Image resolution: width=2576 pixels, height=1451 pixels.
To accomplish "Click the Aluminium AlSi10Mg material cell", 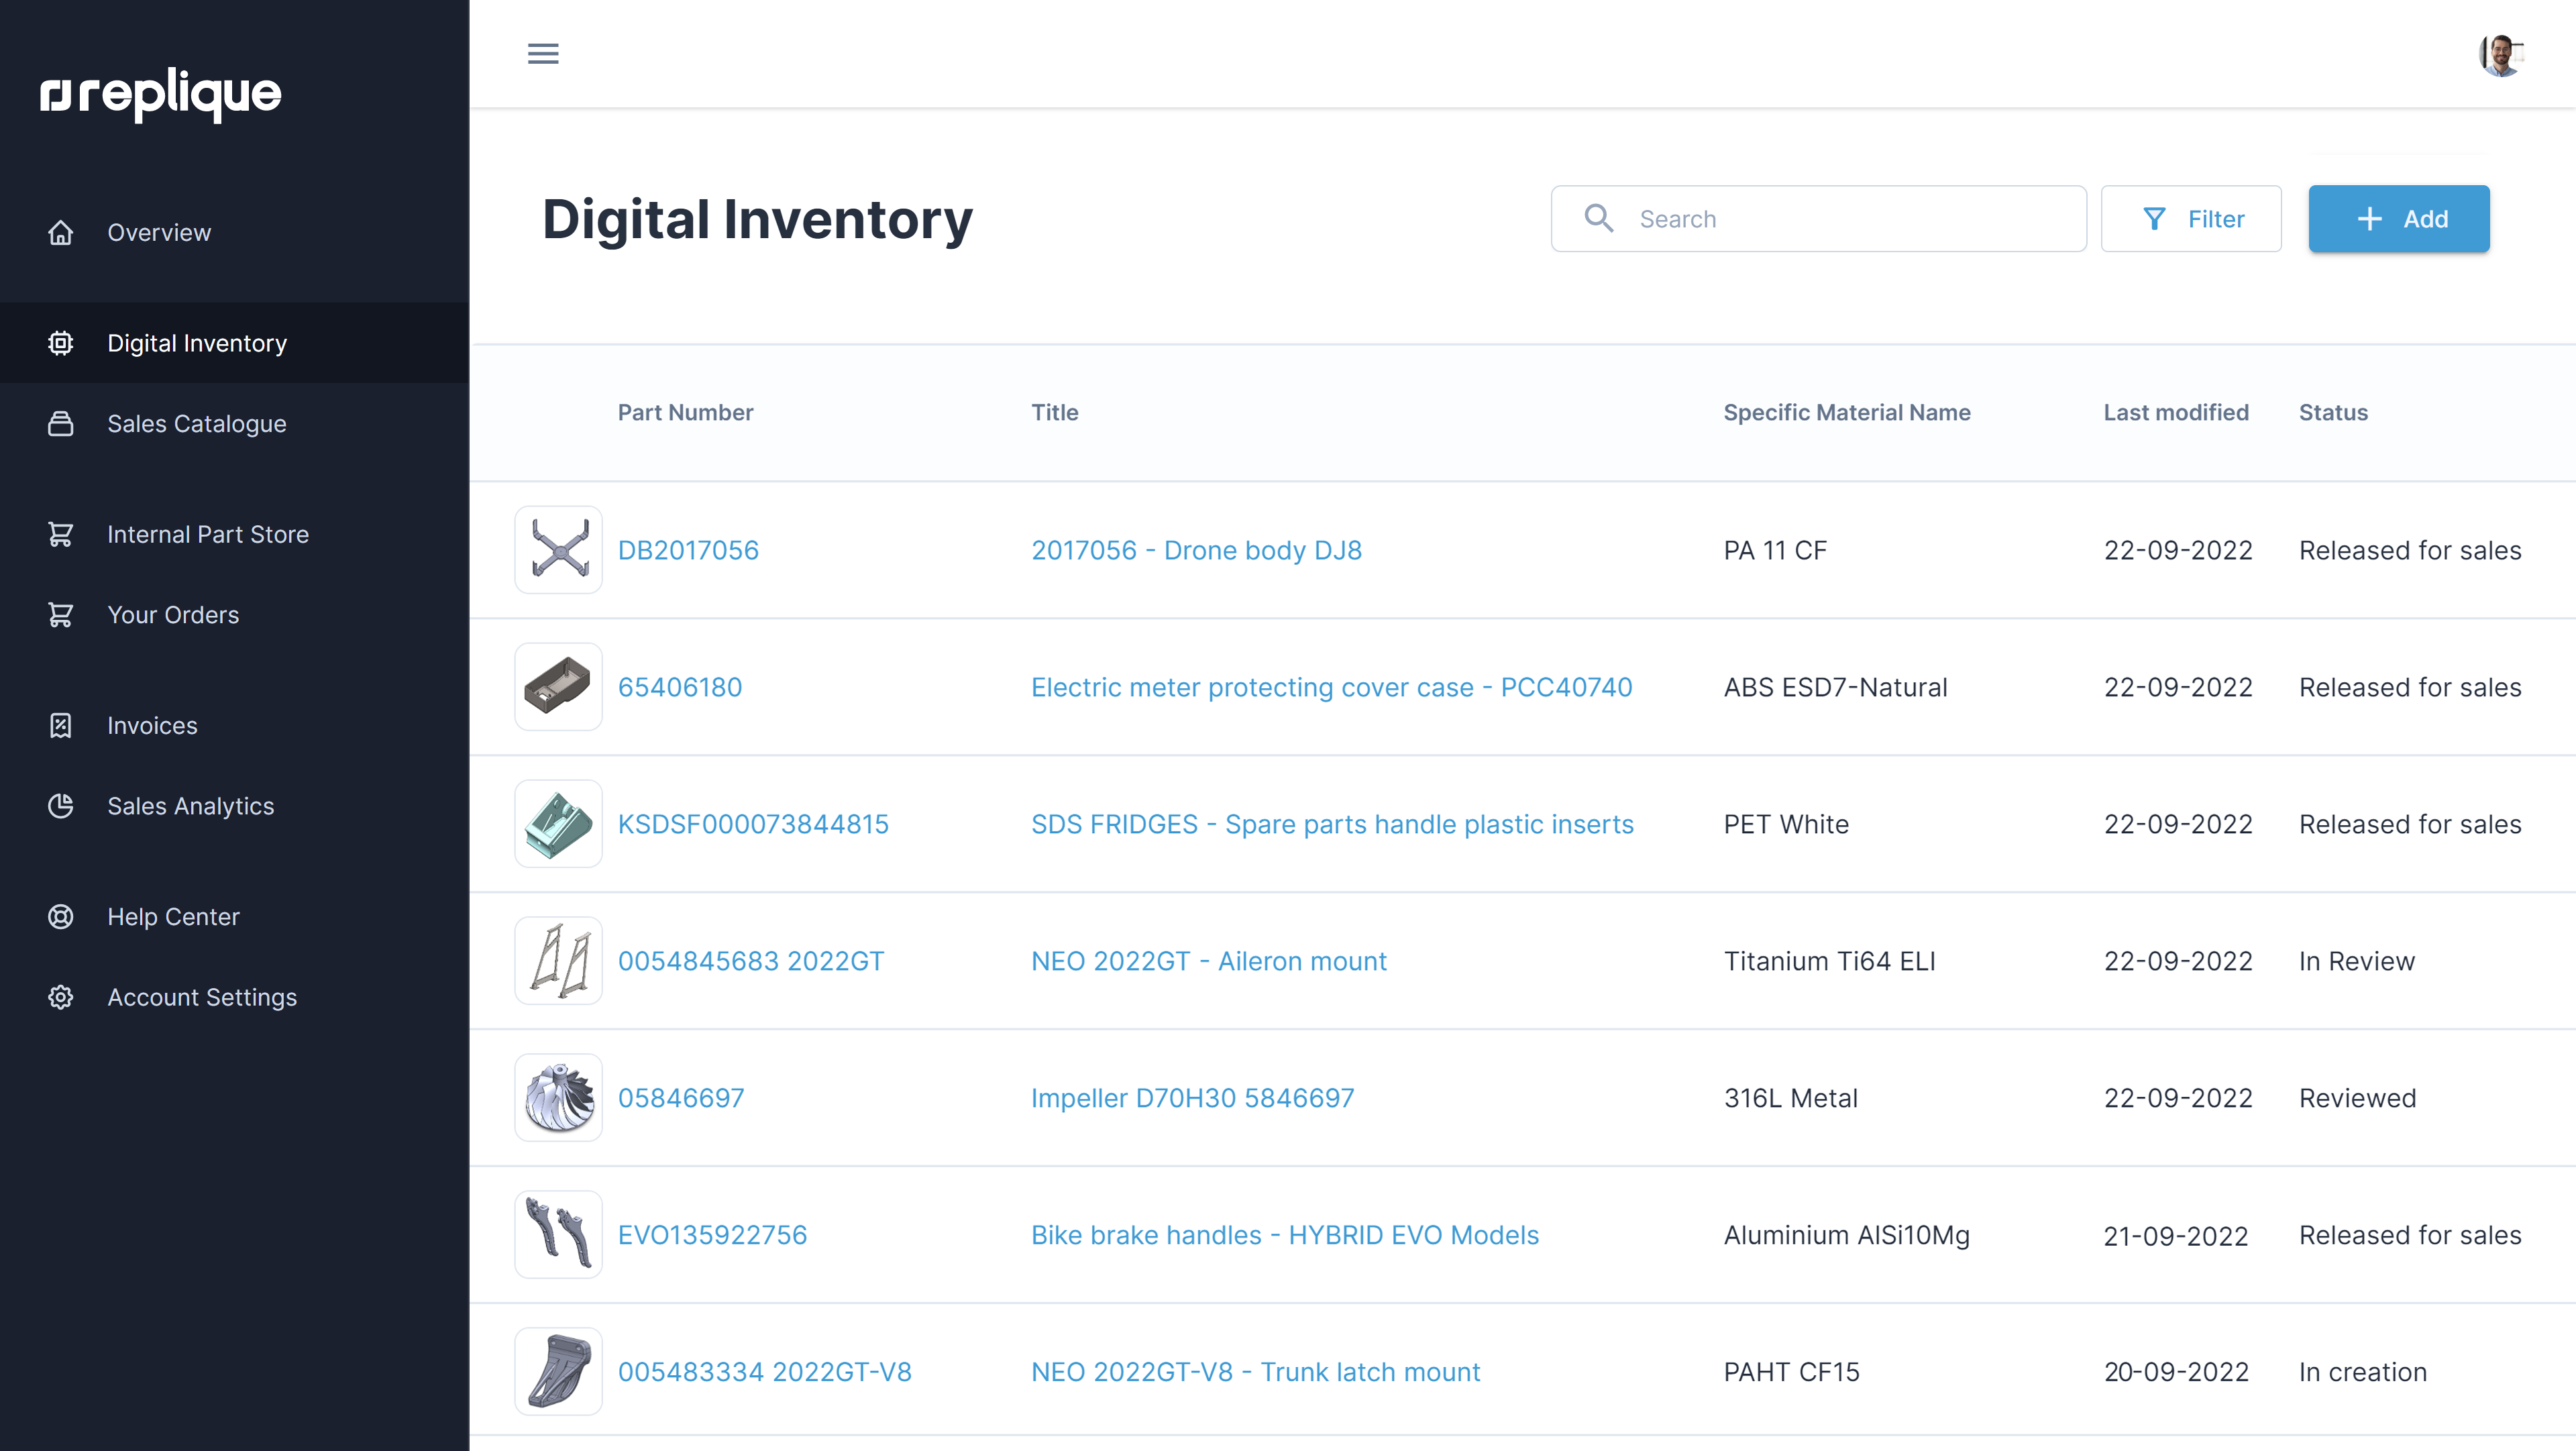I will [x=1847, y=1235].
